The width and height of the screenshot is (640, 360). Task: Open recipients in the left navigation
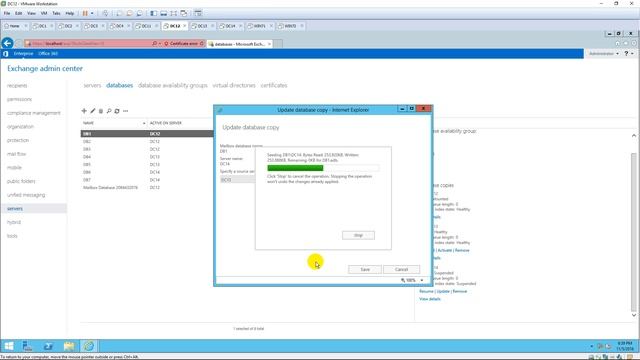pyautogui.click(x=17, y=86)
